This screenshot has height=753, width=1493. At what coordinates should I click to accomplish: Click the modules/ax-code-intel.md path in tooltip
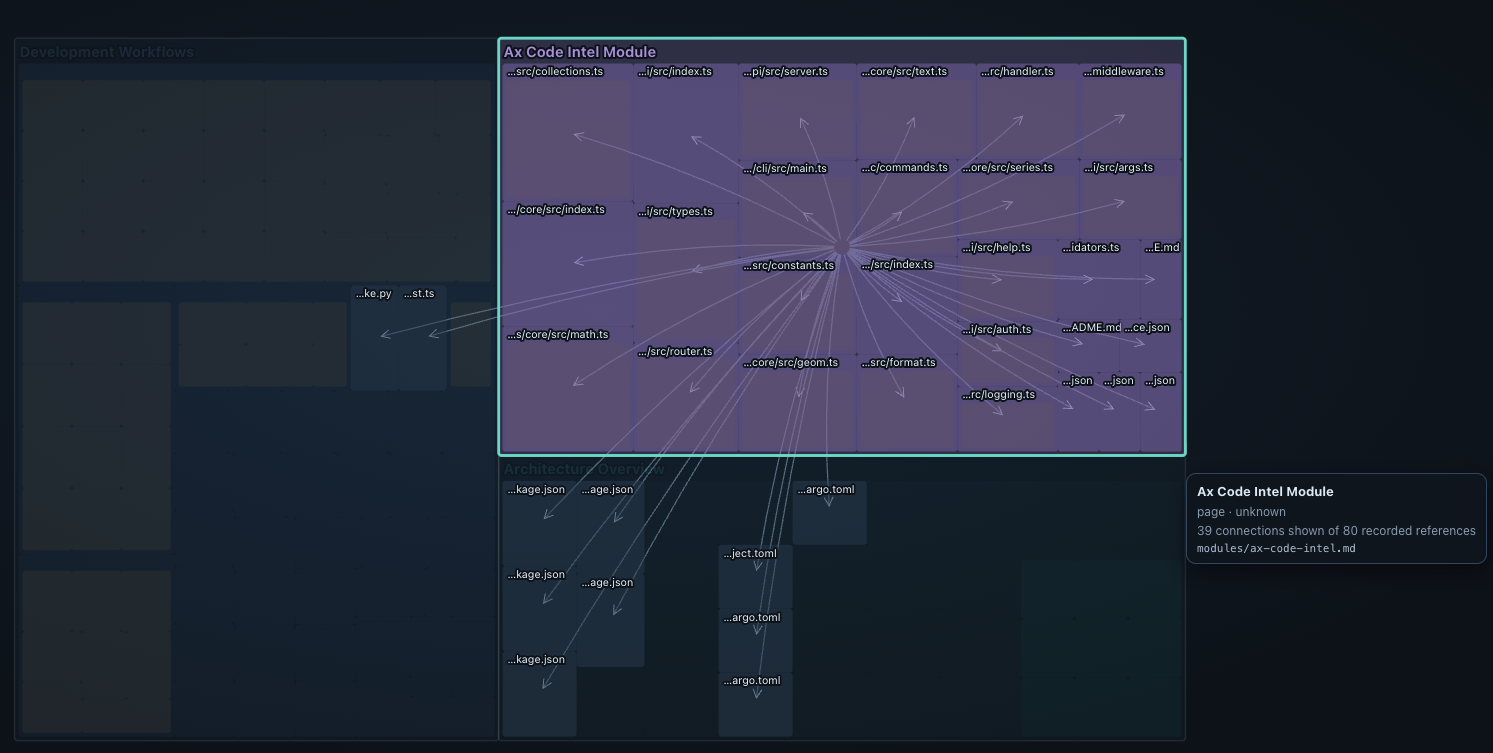pyautogui.click(x=1276, y=548)
